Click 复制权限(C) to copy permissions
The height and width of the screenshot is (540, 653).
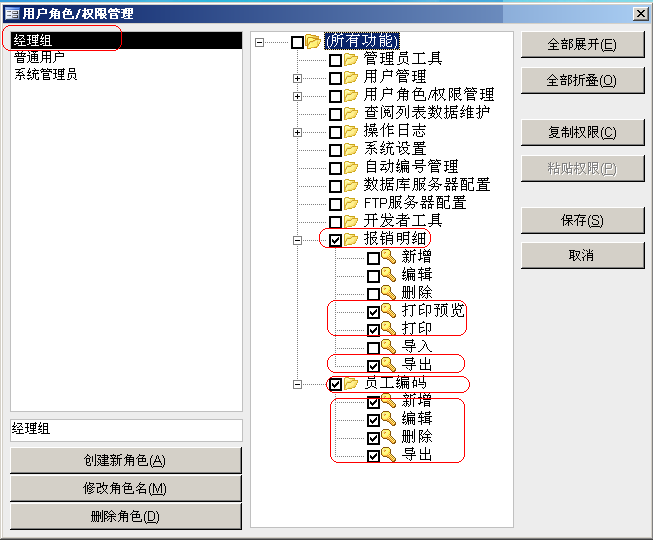[x=582, y=132]
